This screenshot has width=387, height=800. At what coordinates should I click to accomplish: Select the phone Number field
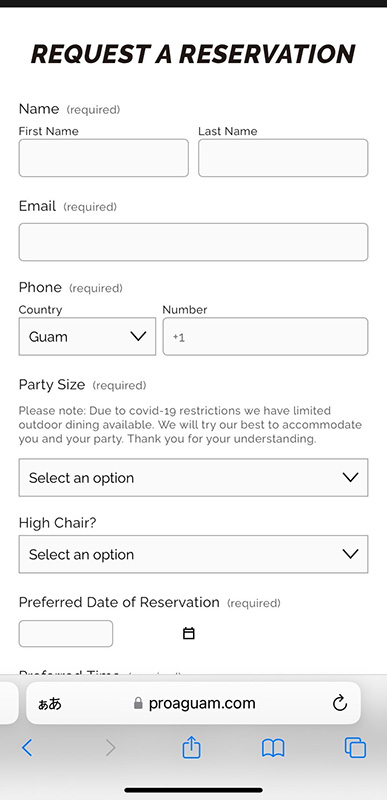click(x=265, y=336)
